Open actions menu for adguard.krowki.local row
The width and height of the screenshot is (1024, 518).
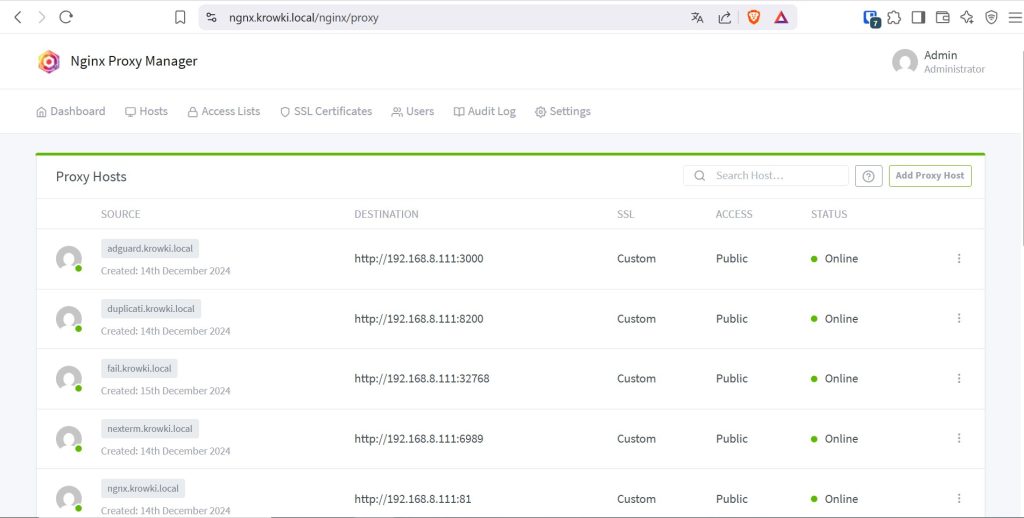coord(959,259)
